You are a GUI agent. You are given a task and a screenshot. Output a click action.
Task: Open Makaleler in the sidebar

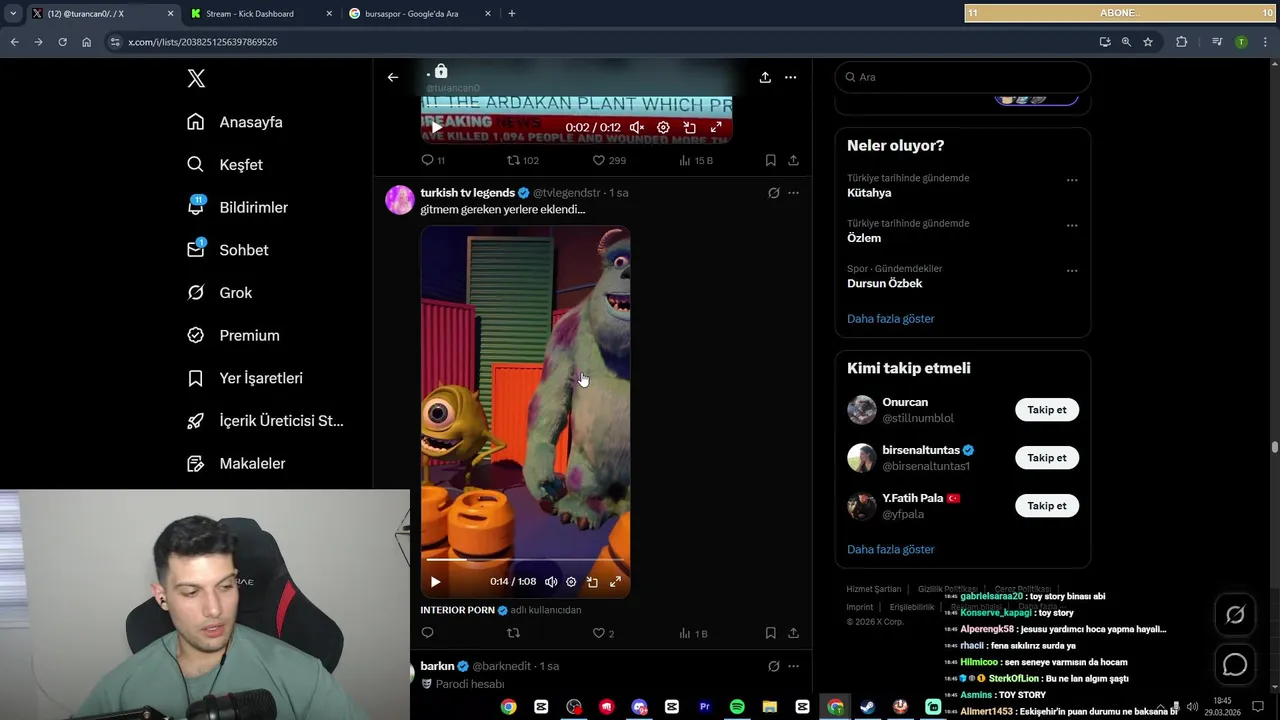236,464
